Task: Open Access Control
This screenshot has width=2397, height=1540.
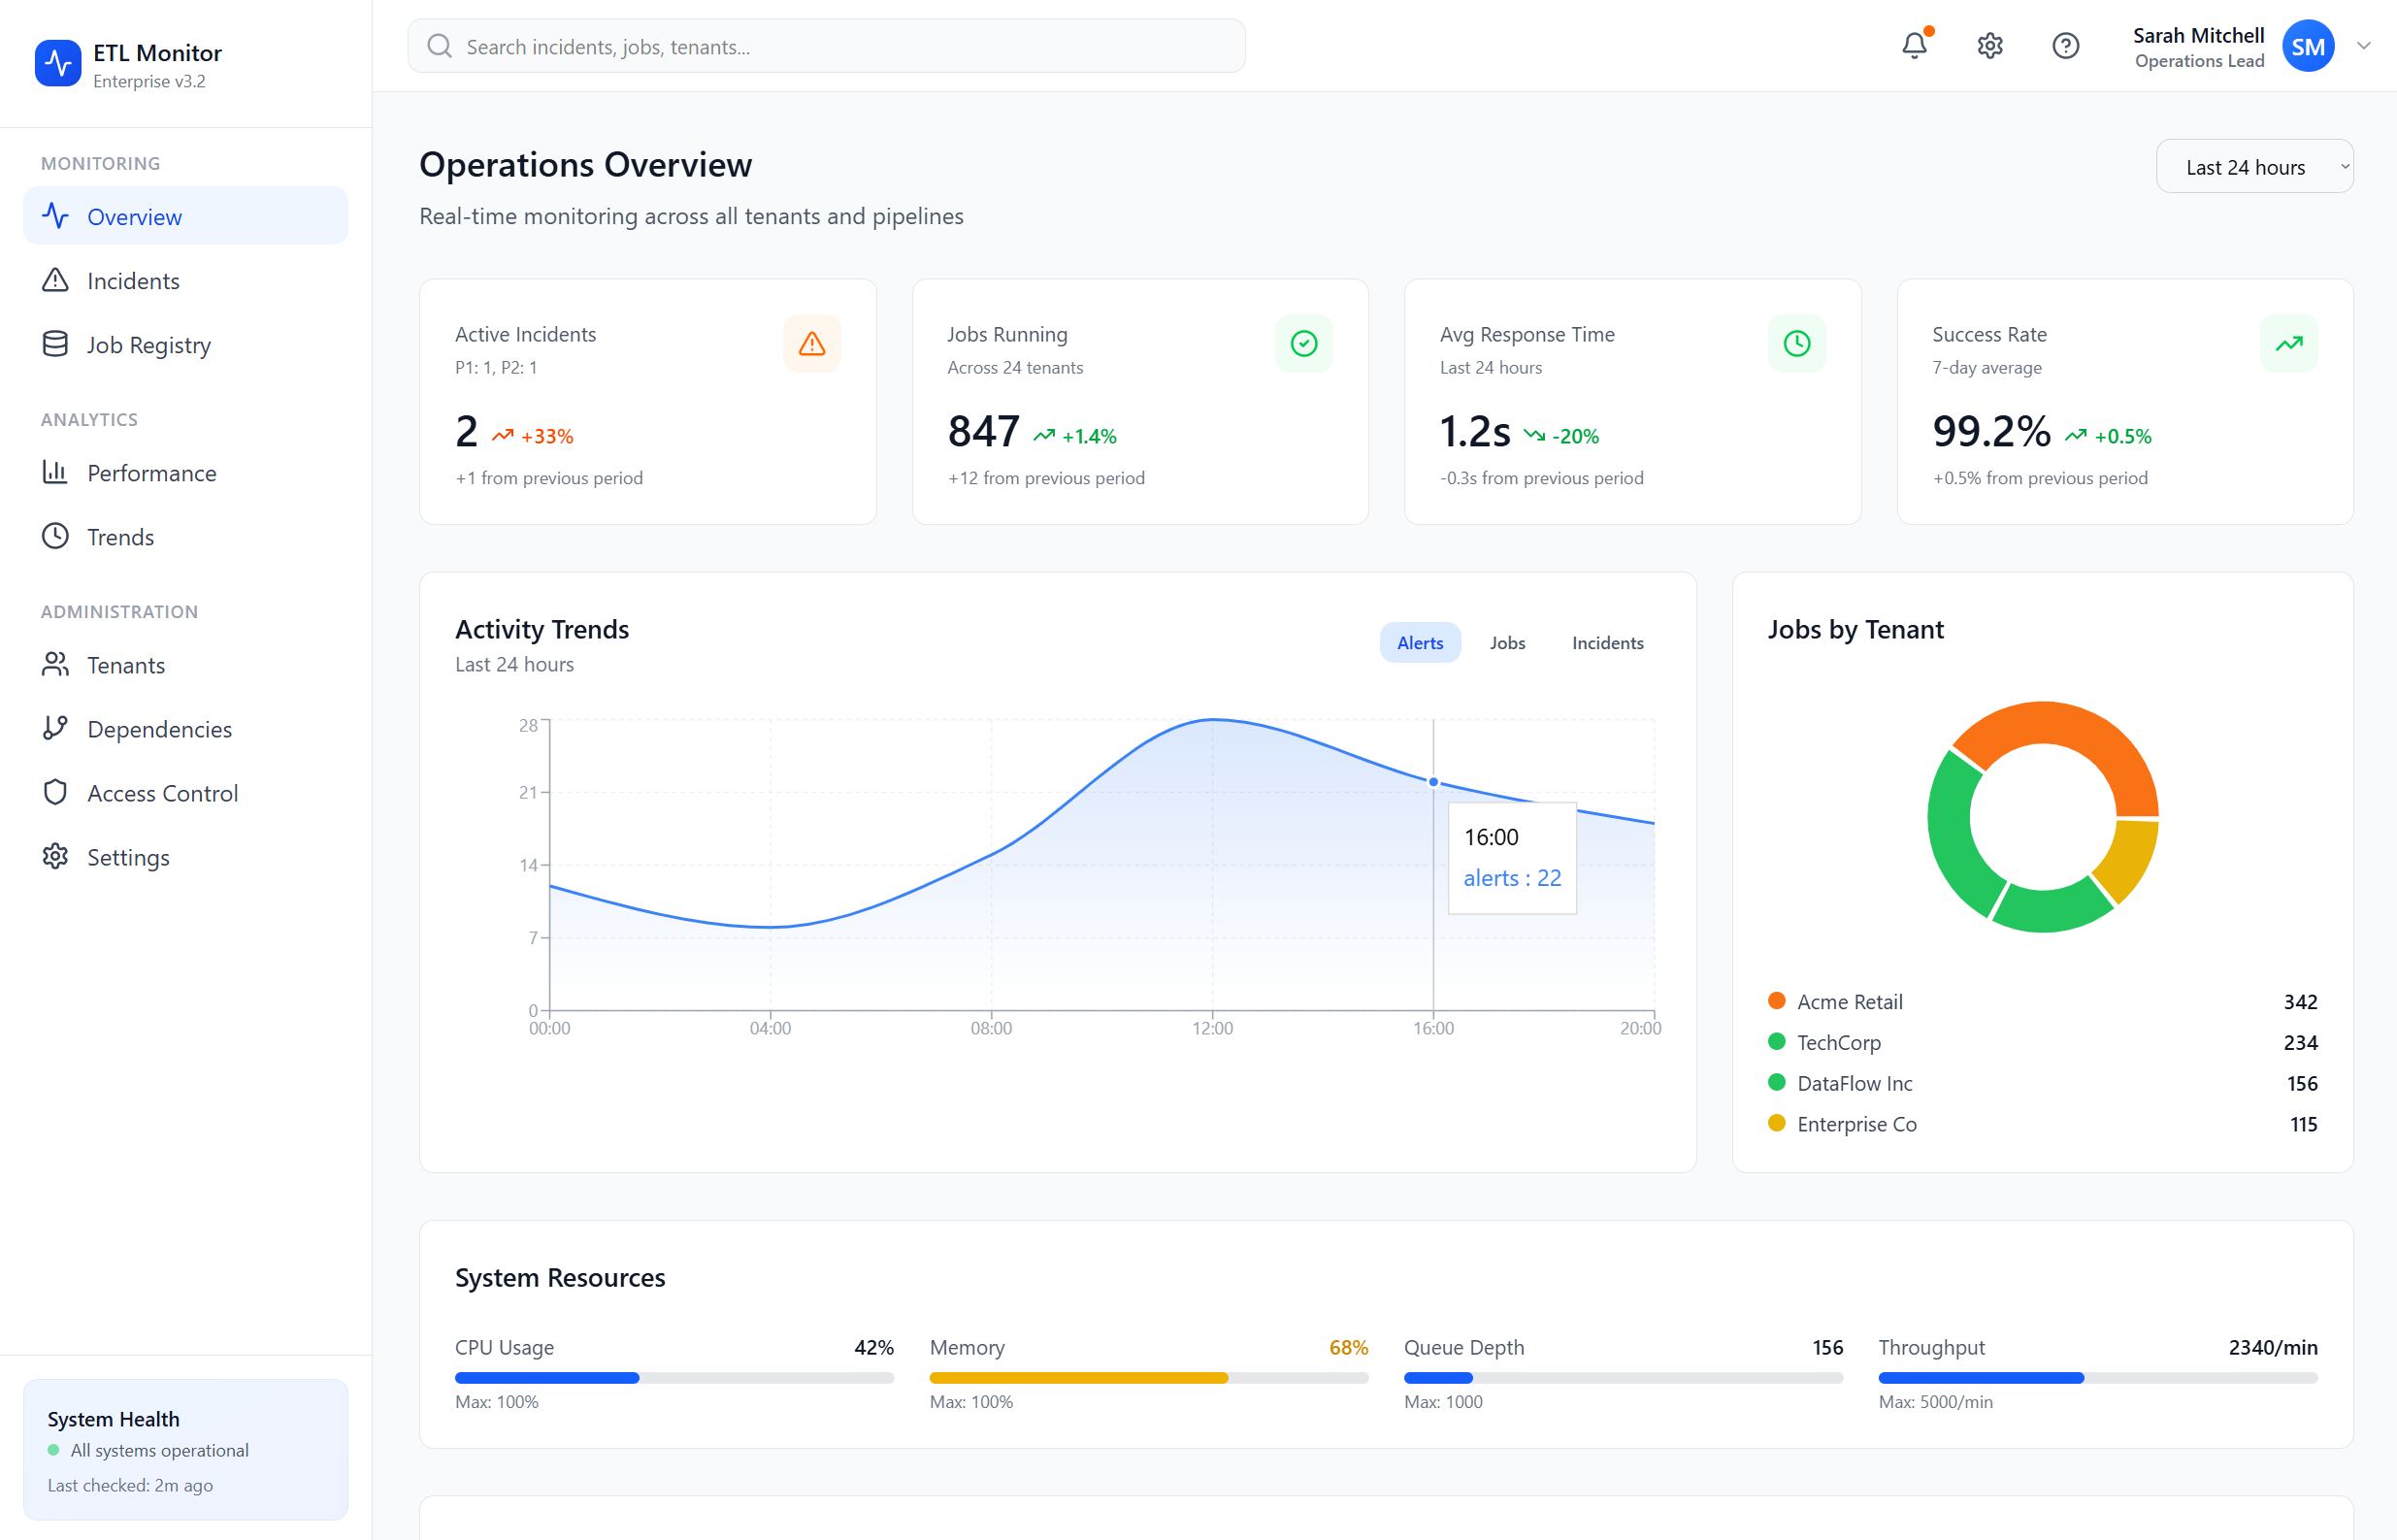Action: 186,792
